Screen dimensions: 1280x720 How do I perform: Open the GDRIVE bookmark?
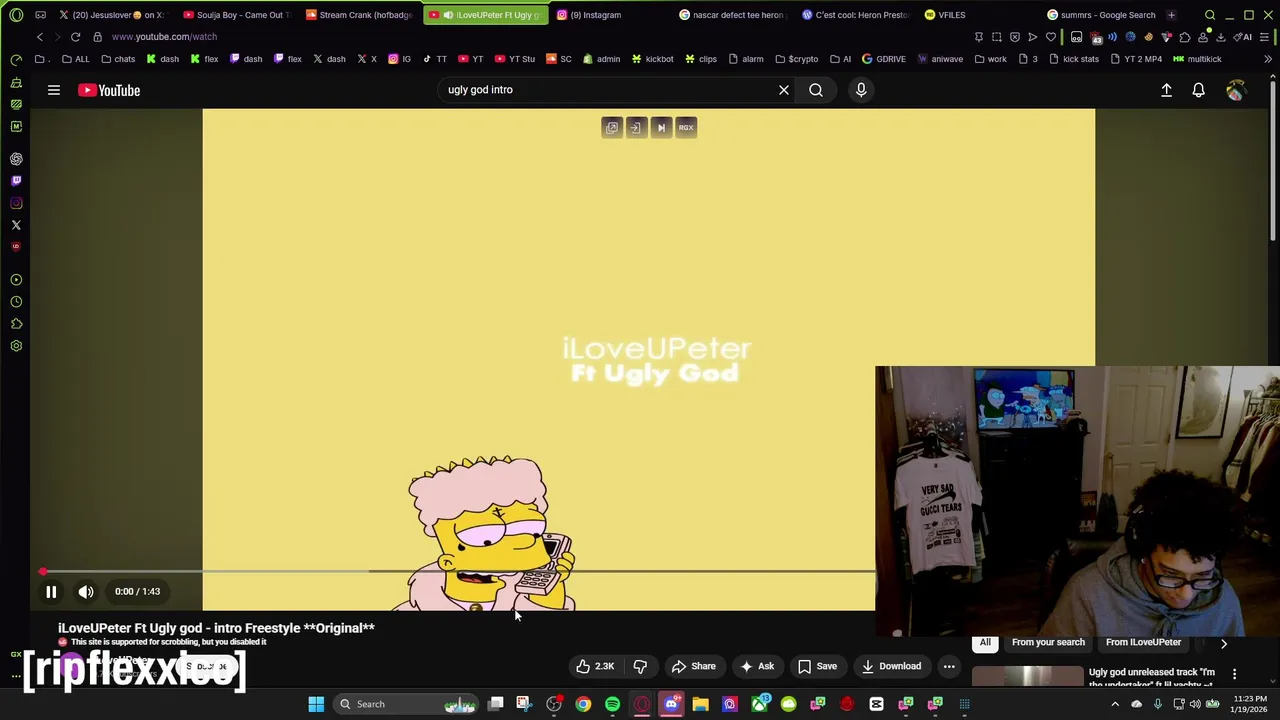pyautogui.click(x=883, y=59)
